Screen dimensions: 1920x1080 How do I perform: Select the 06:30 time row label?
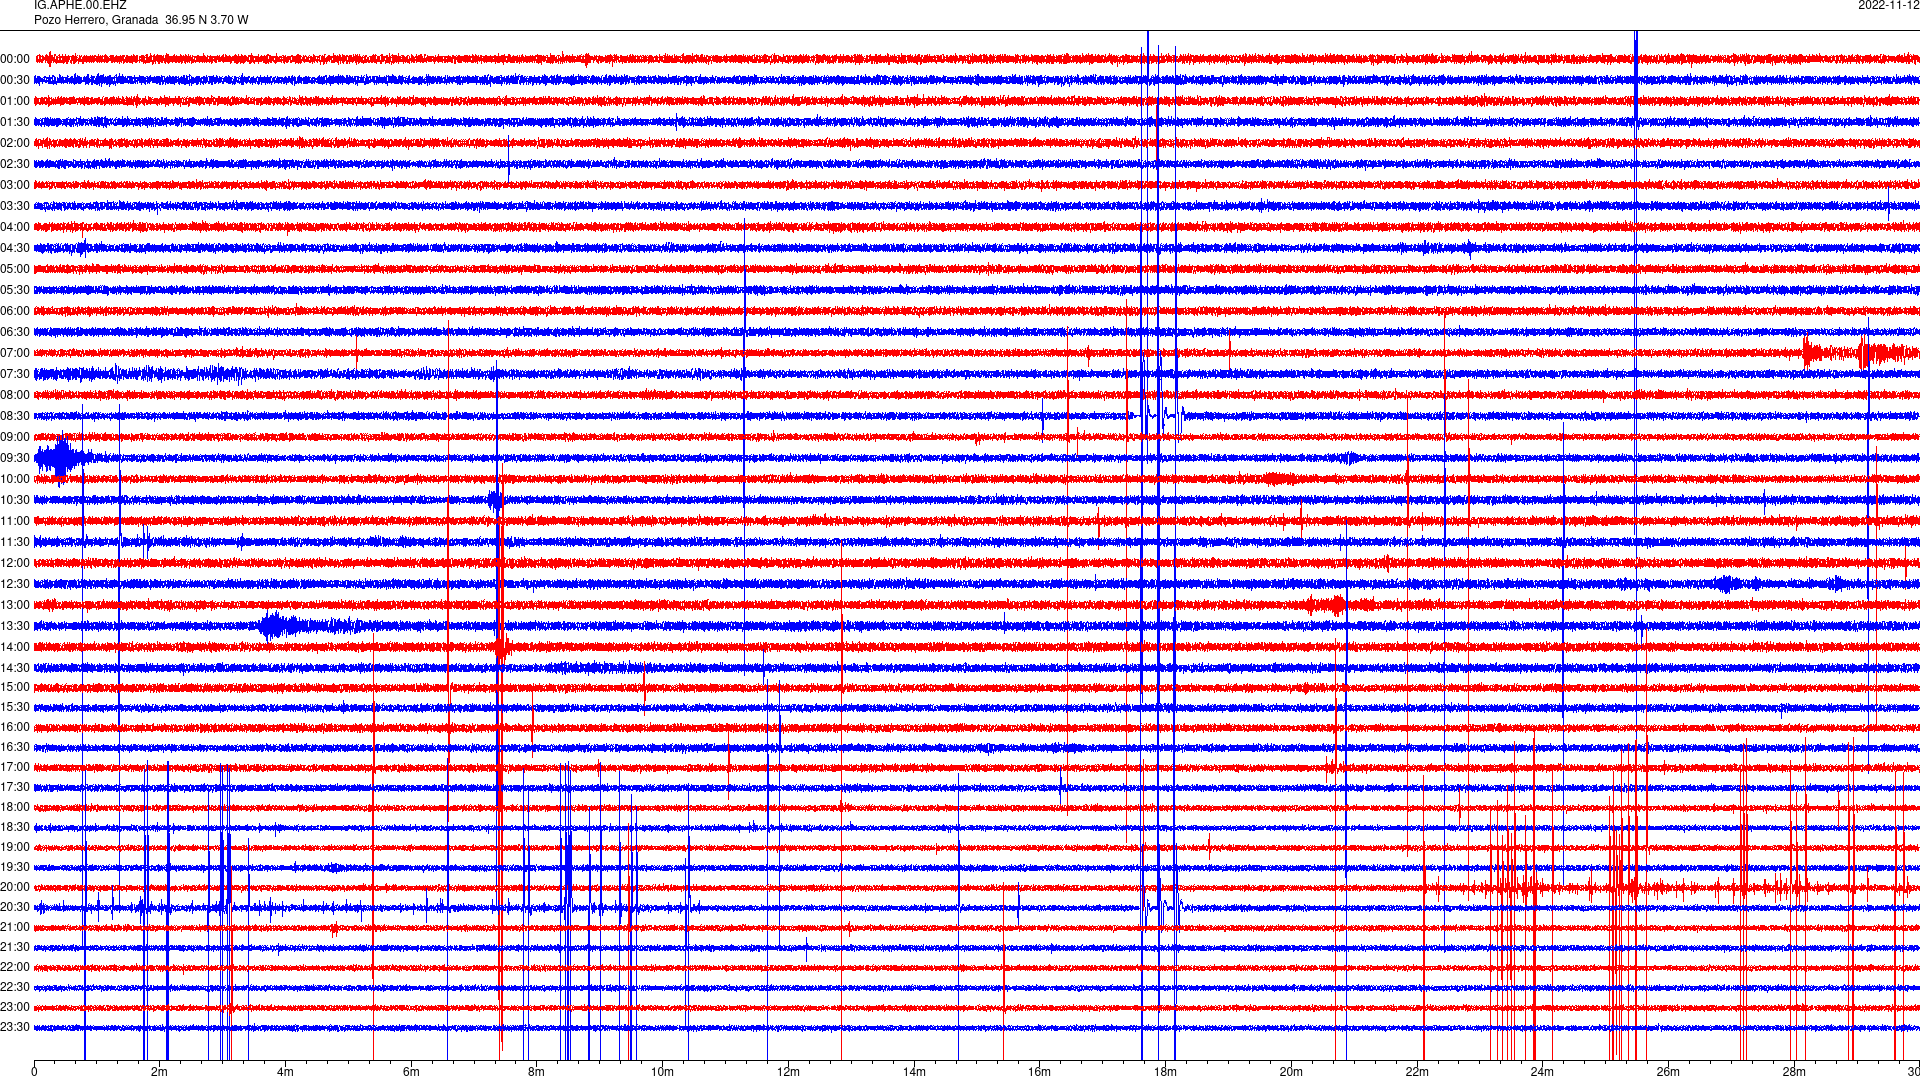(15, 332)
